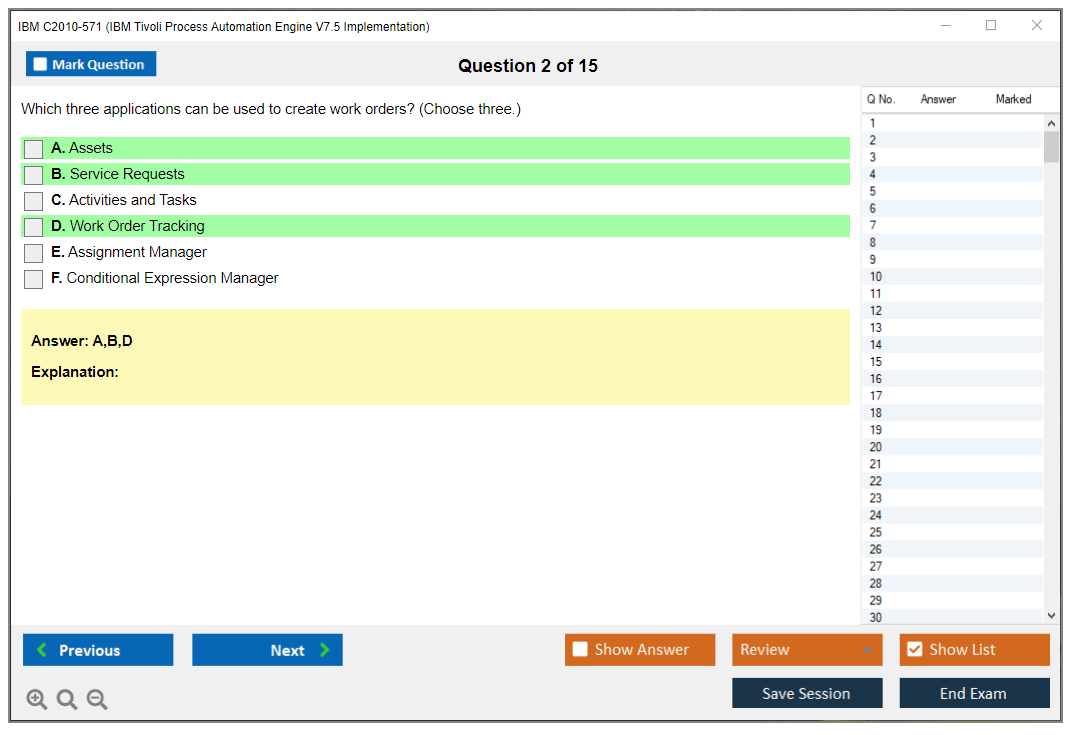Go to the Next question

pyautogui.click(x=267, y=650)
